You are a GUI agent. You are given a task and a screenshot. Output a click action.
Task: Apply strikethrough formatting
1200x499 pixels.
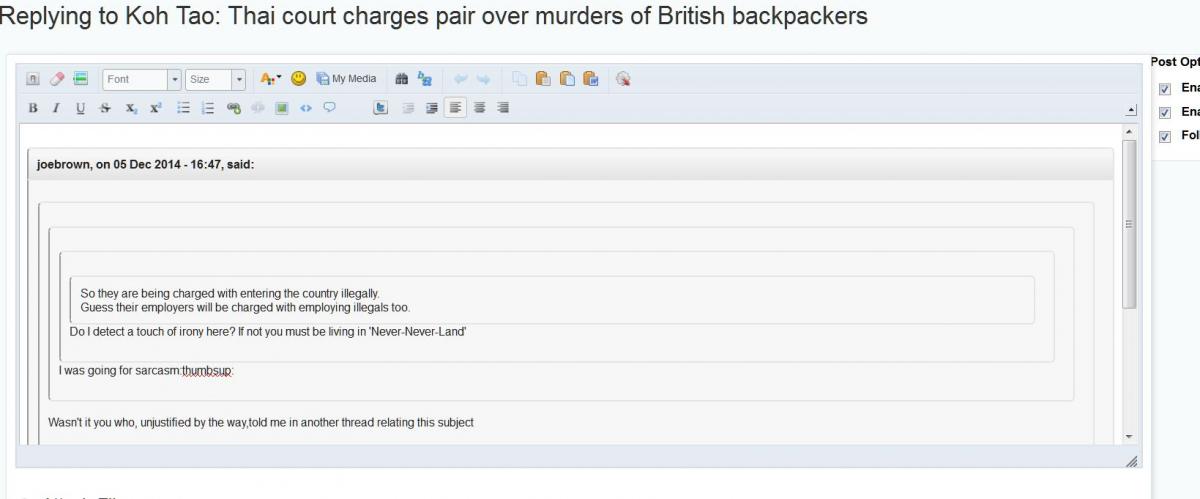tap(105, 108)
